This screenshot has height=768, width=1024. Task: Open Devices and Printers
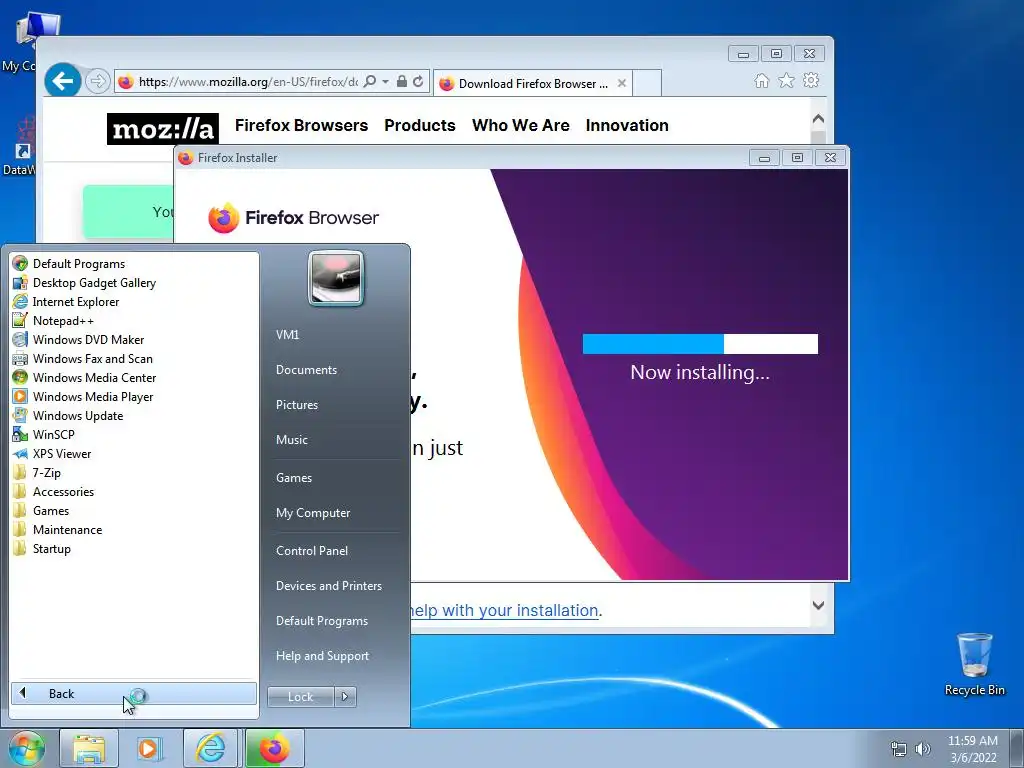(328, 586)
